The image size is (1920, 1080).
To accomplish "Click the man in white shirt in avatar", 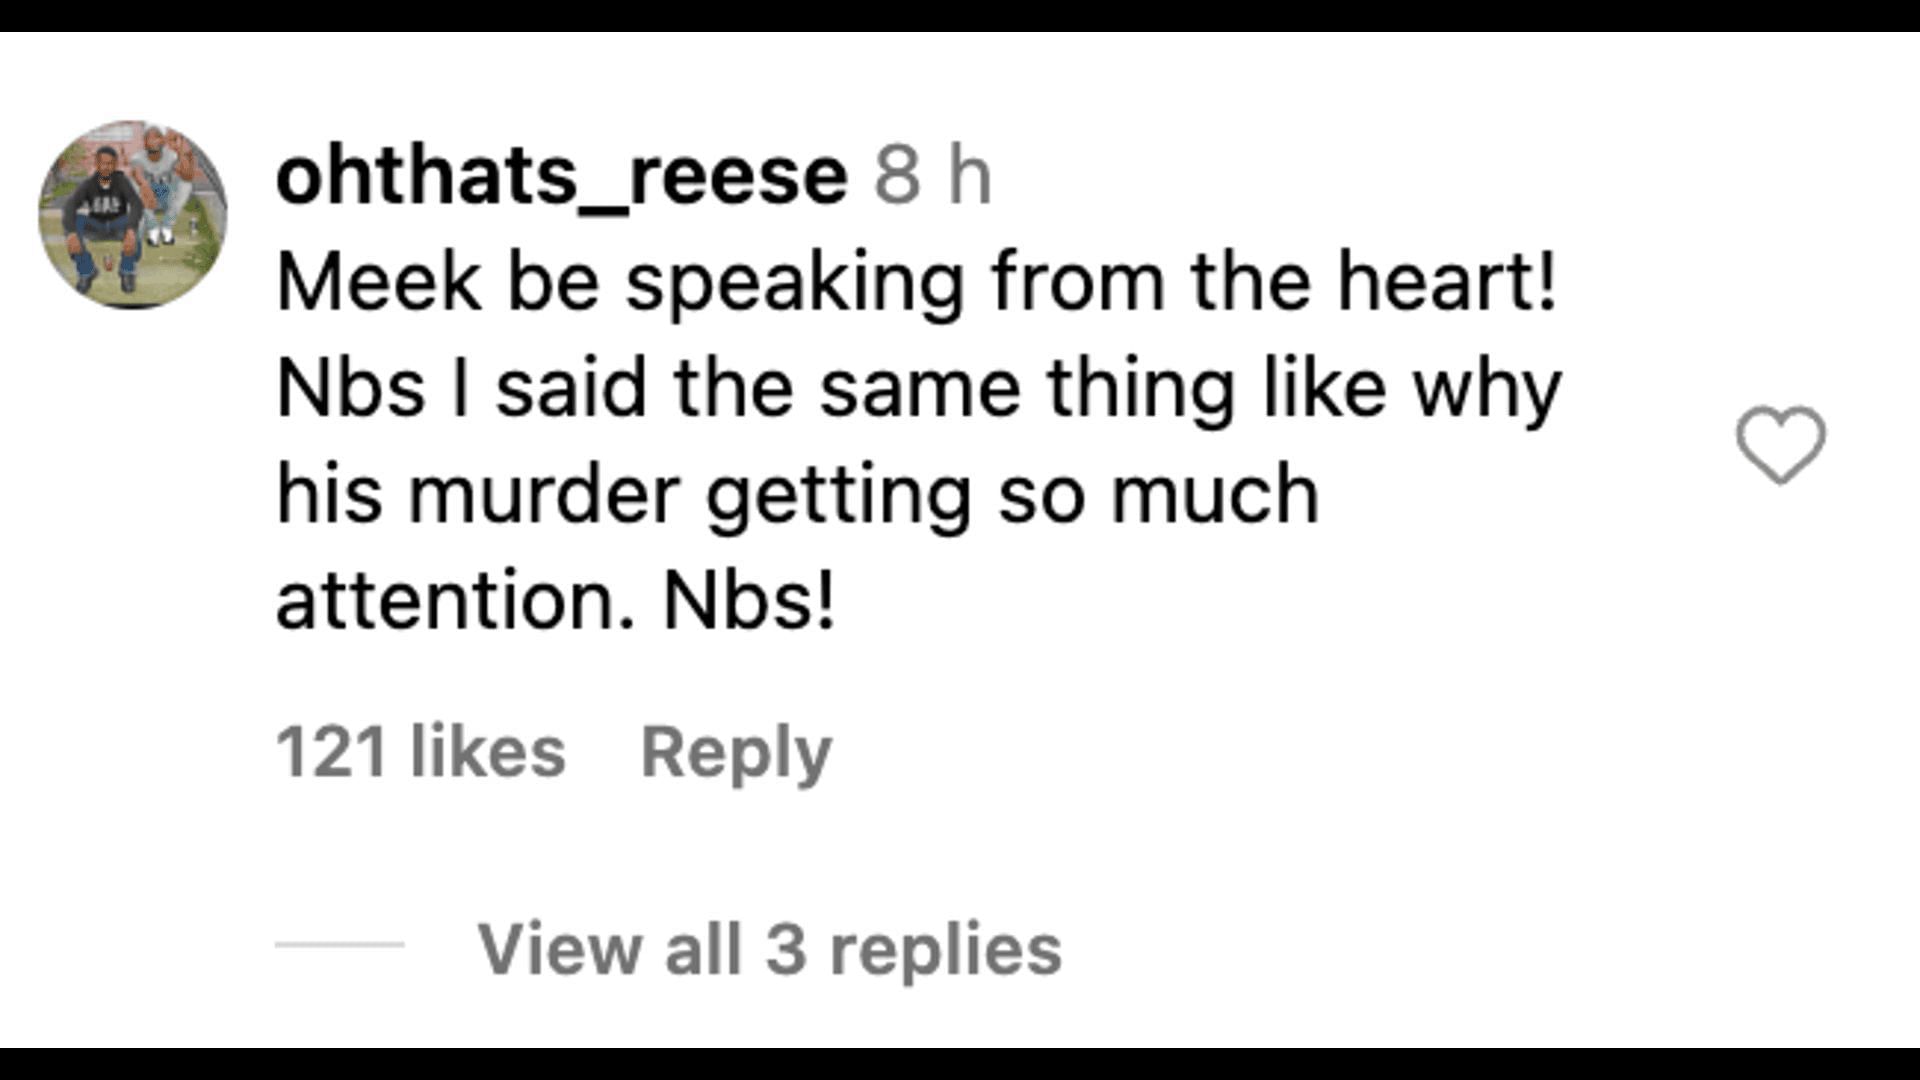I will pyautogui.click(x=162, y=188).
